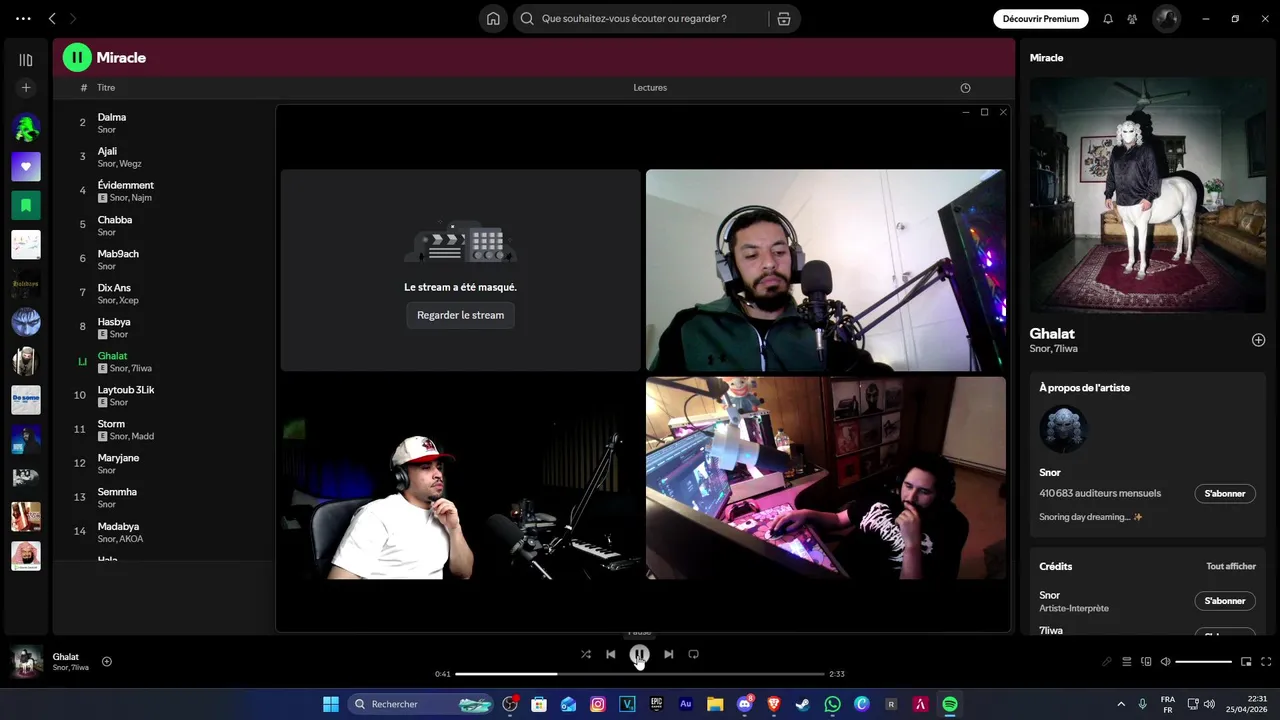Skip to the next track
The image size is (1280, 720).
click(668, 654)
